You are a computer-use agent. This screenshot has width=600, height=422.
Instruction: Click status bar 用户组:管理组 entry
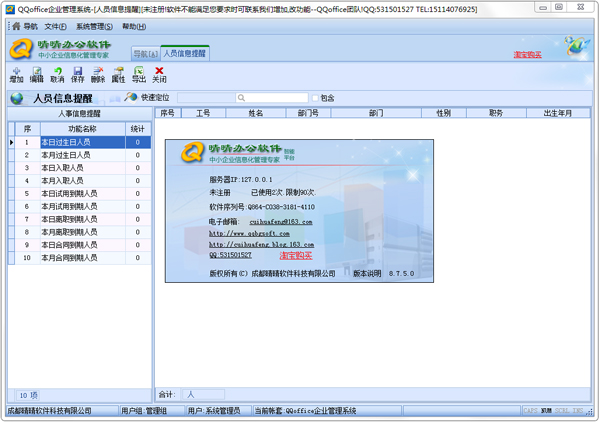152,411
